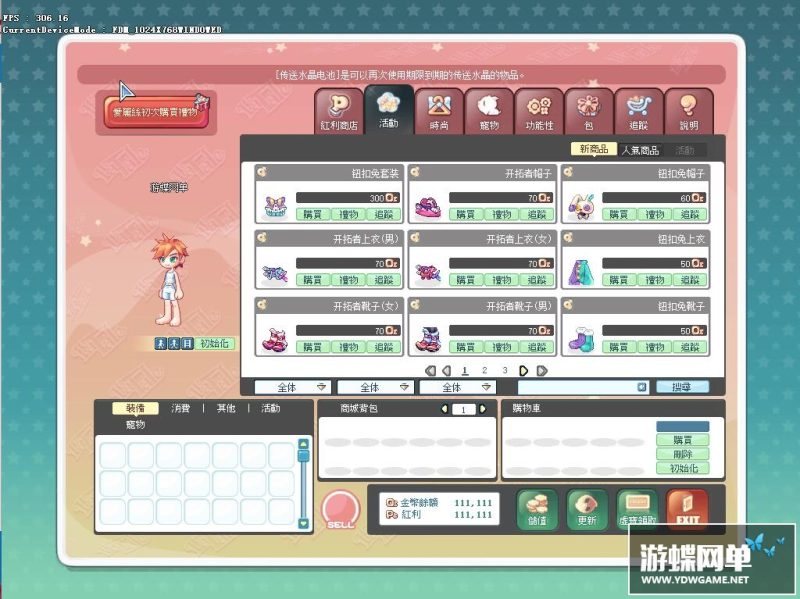Image resolution: width=800 pixels, height=599 pixels.
Task: Click the round SELL button
Action: click(x=340, y=510)
